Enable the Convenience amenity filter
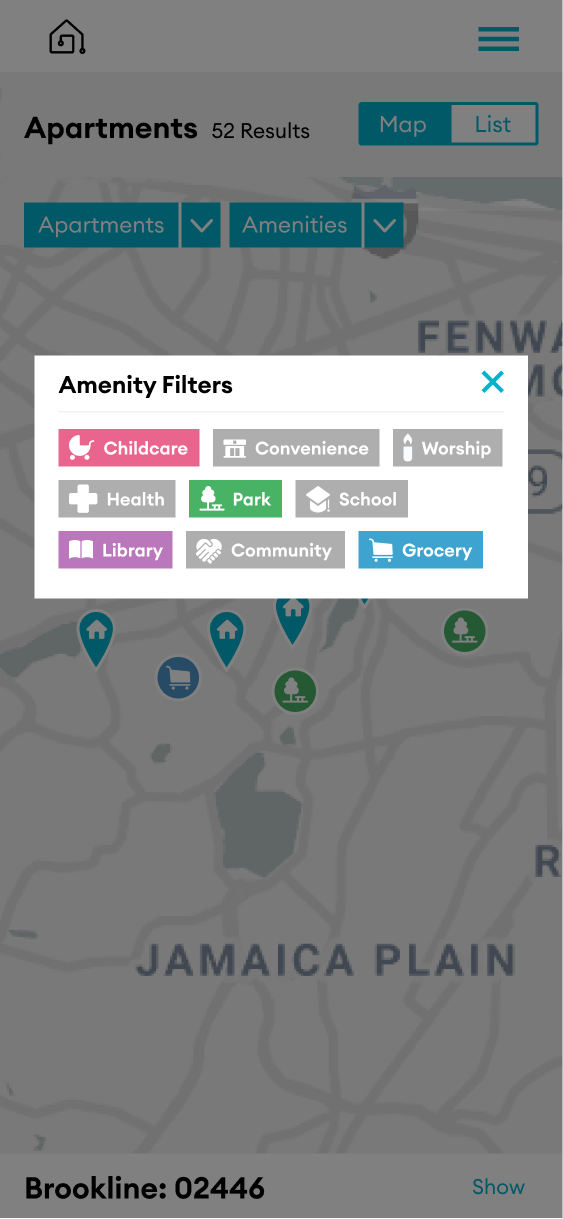Screen dimensions: 563x1219 click(296, 448)
